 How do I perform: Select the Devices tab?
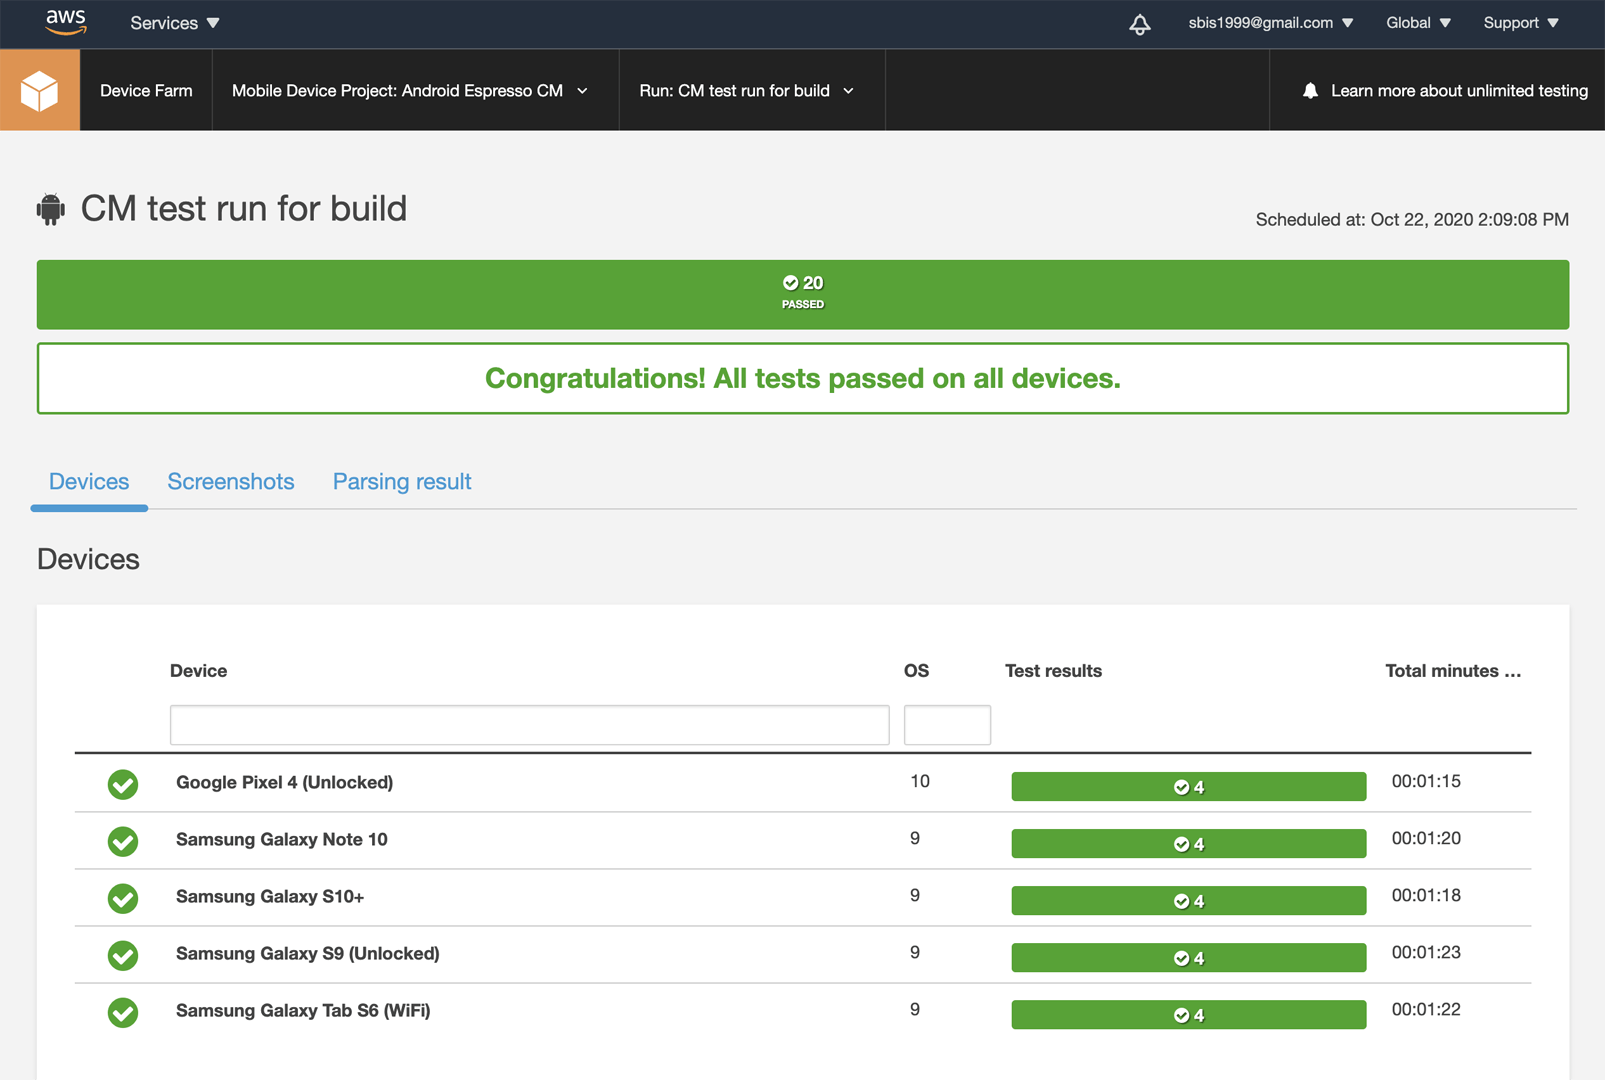(x=89, y=482)
